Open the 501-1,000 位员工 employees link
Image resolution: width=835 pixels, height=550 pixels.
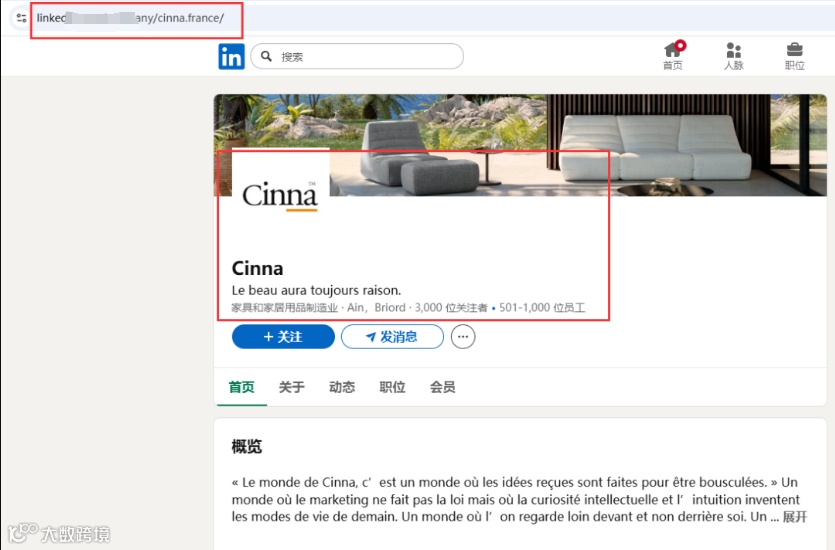(x=542, y=307)
